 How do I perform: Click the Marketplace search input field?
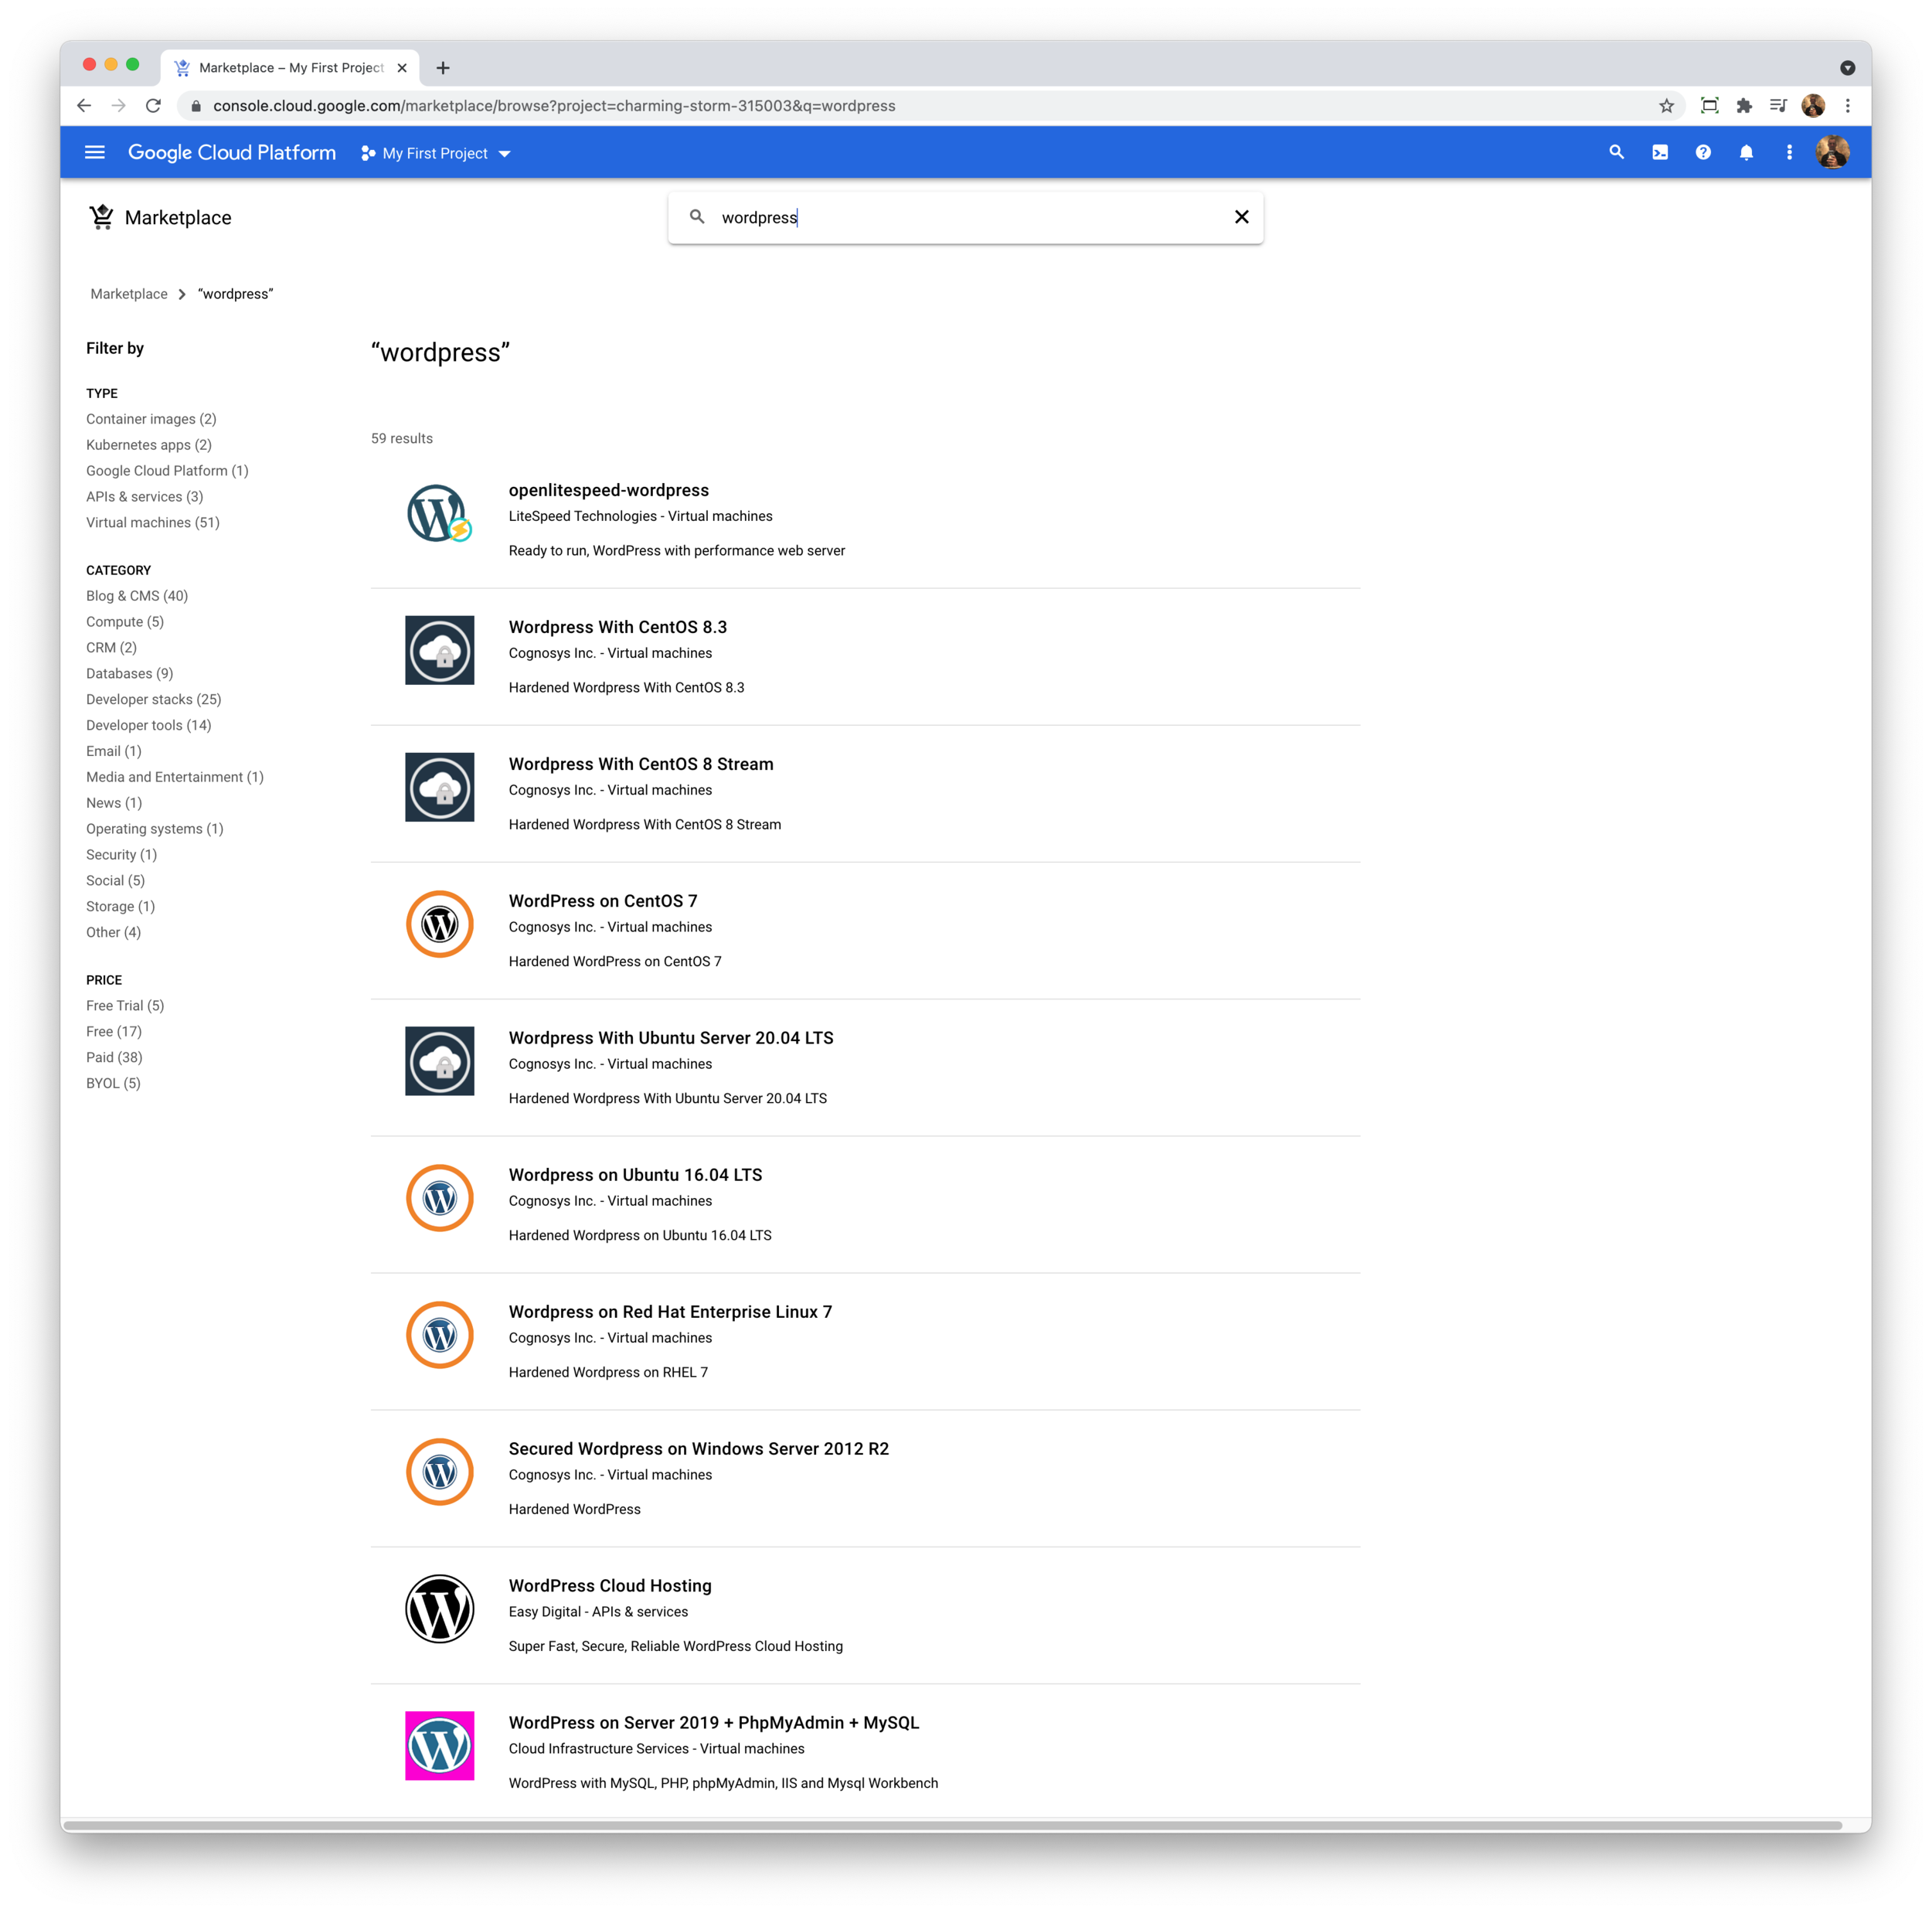pos(966,217)
